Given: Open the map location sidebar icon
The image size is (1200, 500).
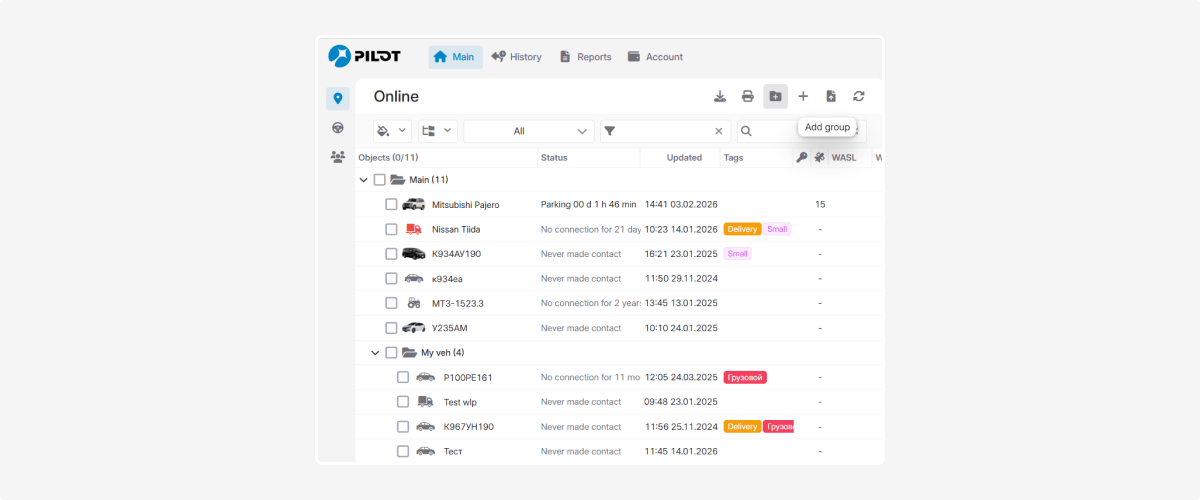Looking at the screenshot, I should click(338, 98).
